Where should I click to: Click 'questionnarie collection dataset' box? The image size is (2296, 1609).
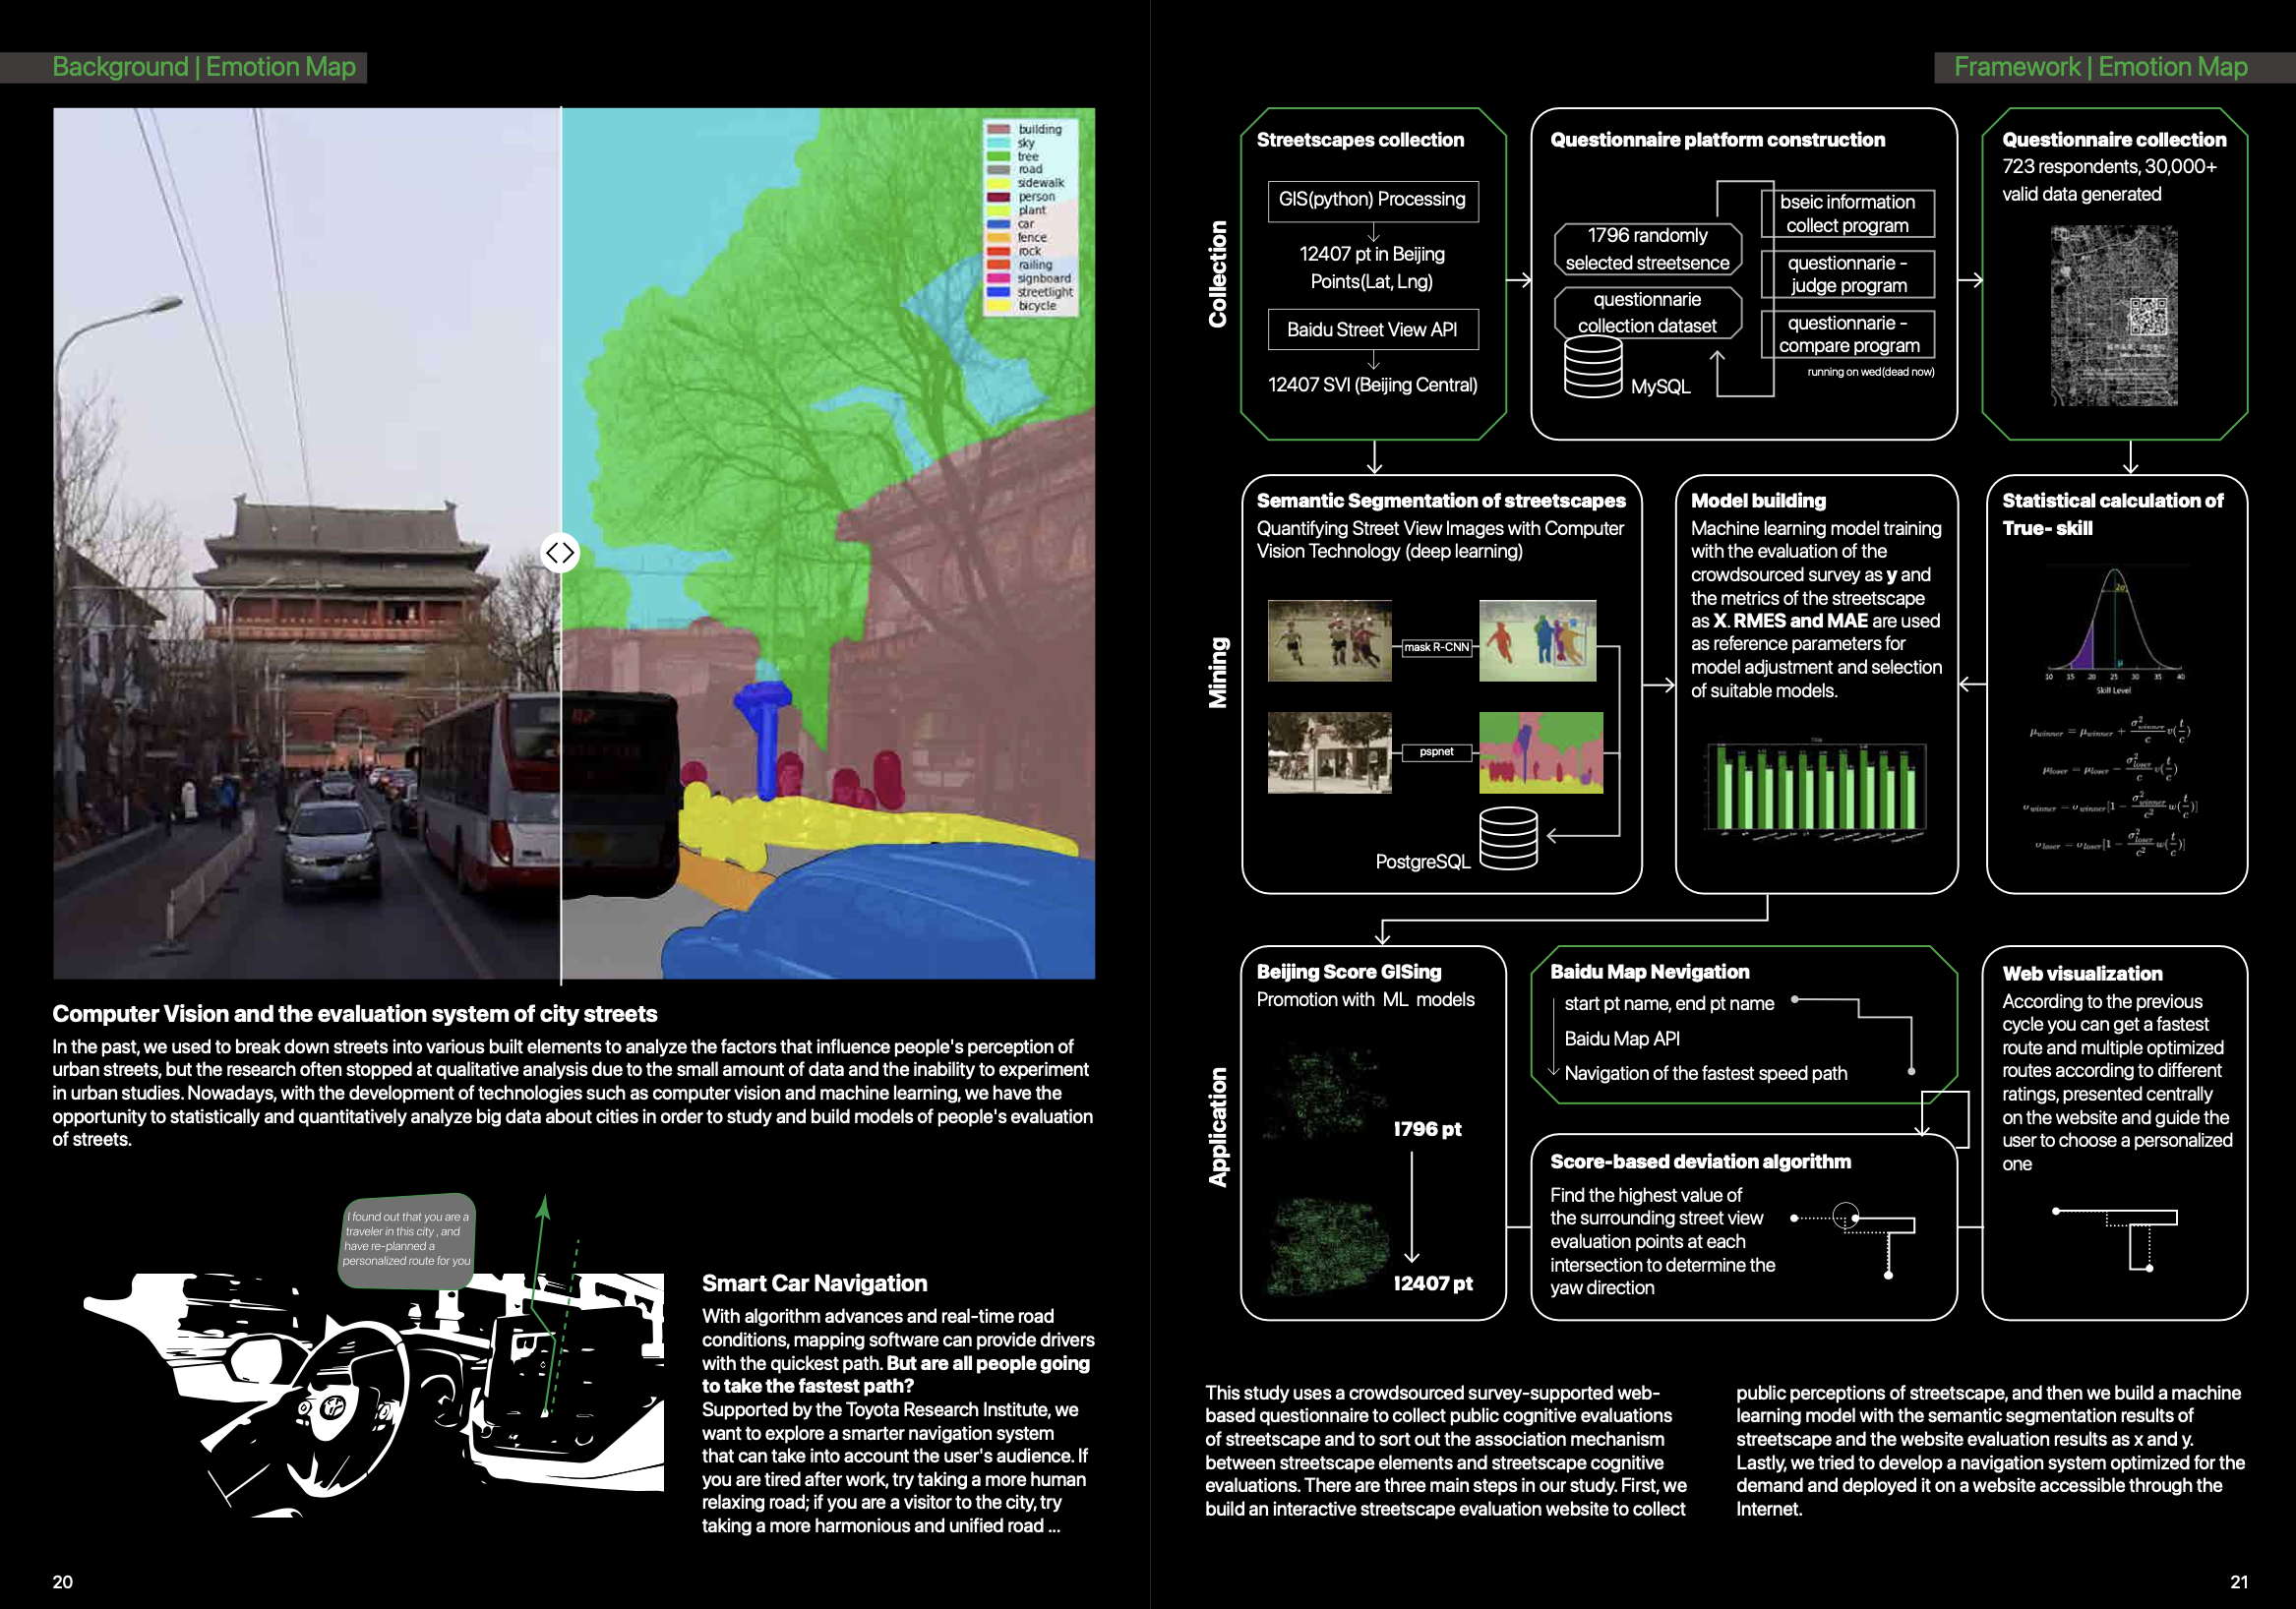1647,312
